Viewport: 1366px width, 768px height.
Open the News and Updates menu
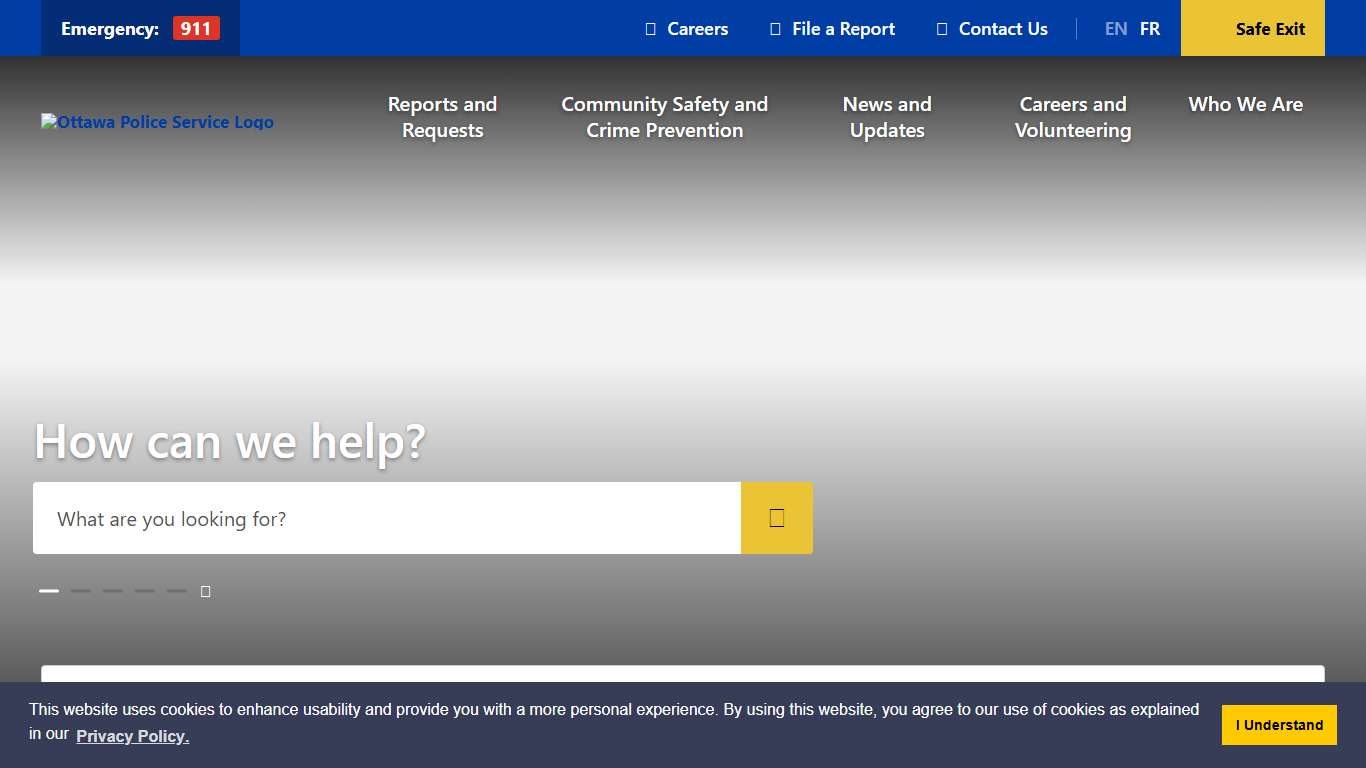click(886, 117)
